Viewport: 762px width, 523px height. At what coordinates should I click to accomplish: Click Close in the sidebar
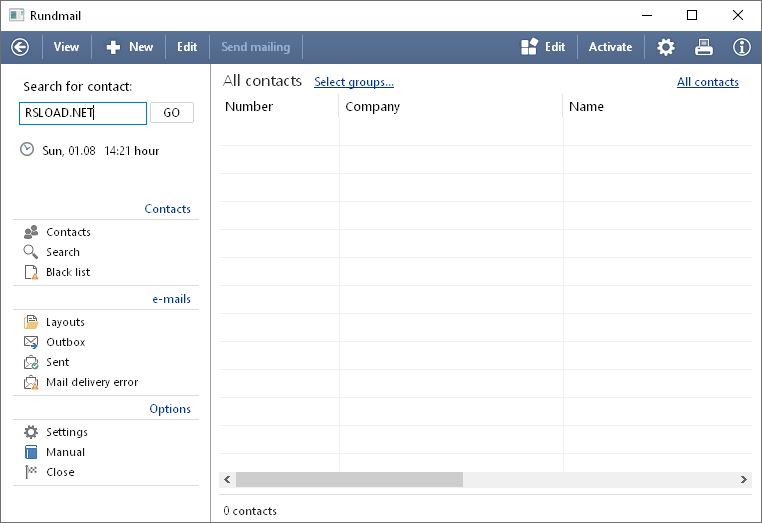coord(60,472)
